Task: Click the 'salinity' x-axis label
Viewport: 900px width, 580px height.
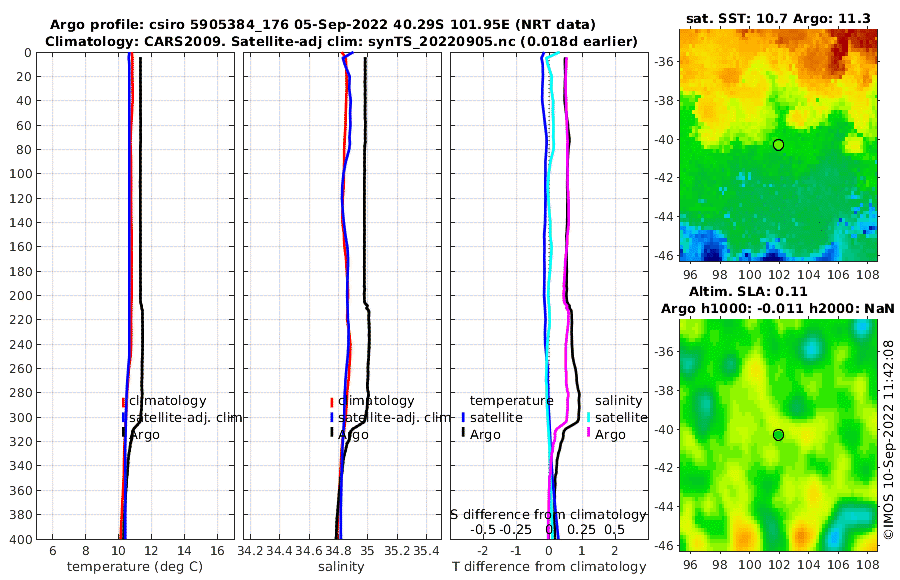Action: (341, 566)
